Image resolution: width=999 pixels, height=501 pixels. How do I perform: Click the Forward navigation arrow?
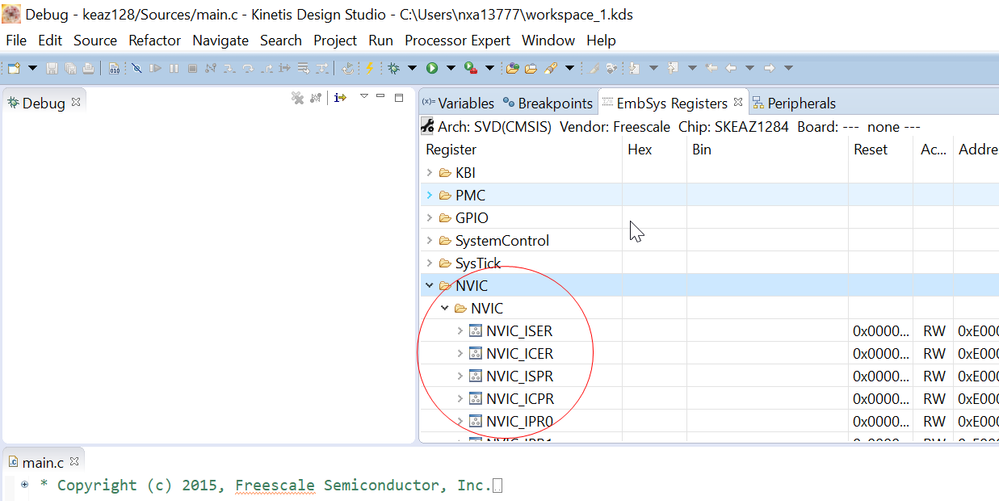click(770, 68)
